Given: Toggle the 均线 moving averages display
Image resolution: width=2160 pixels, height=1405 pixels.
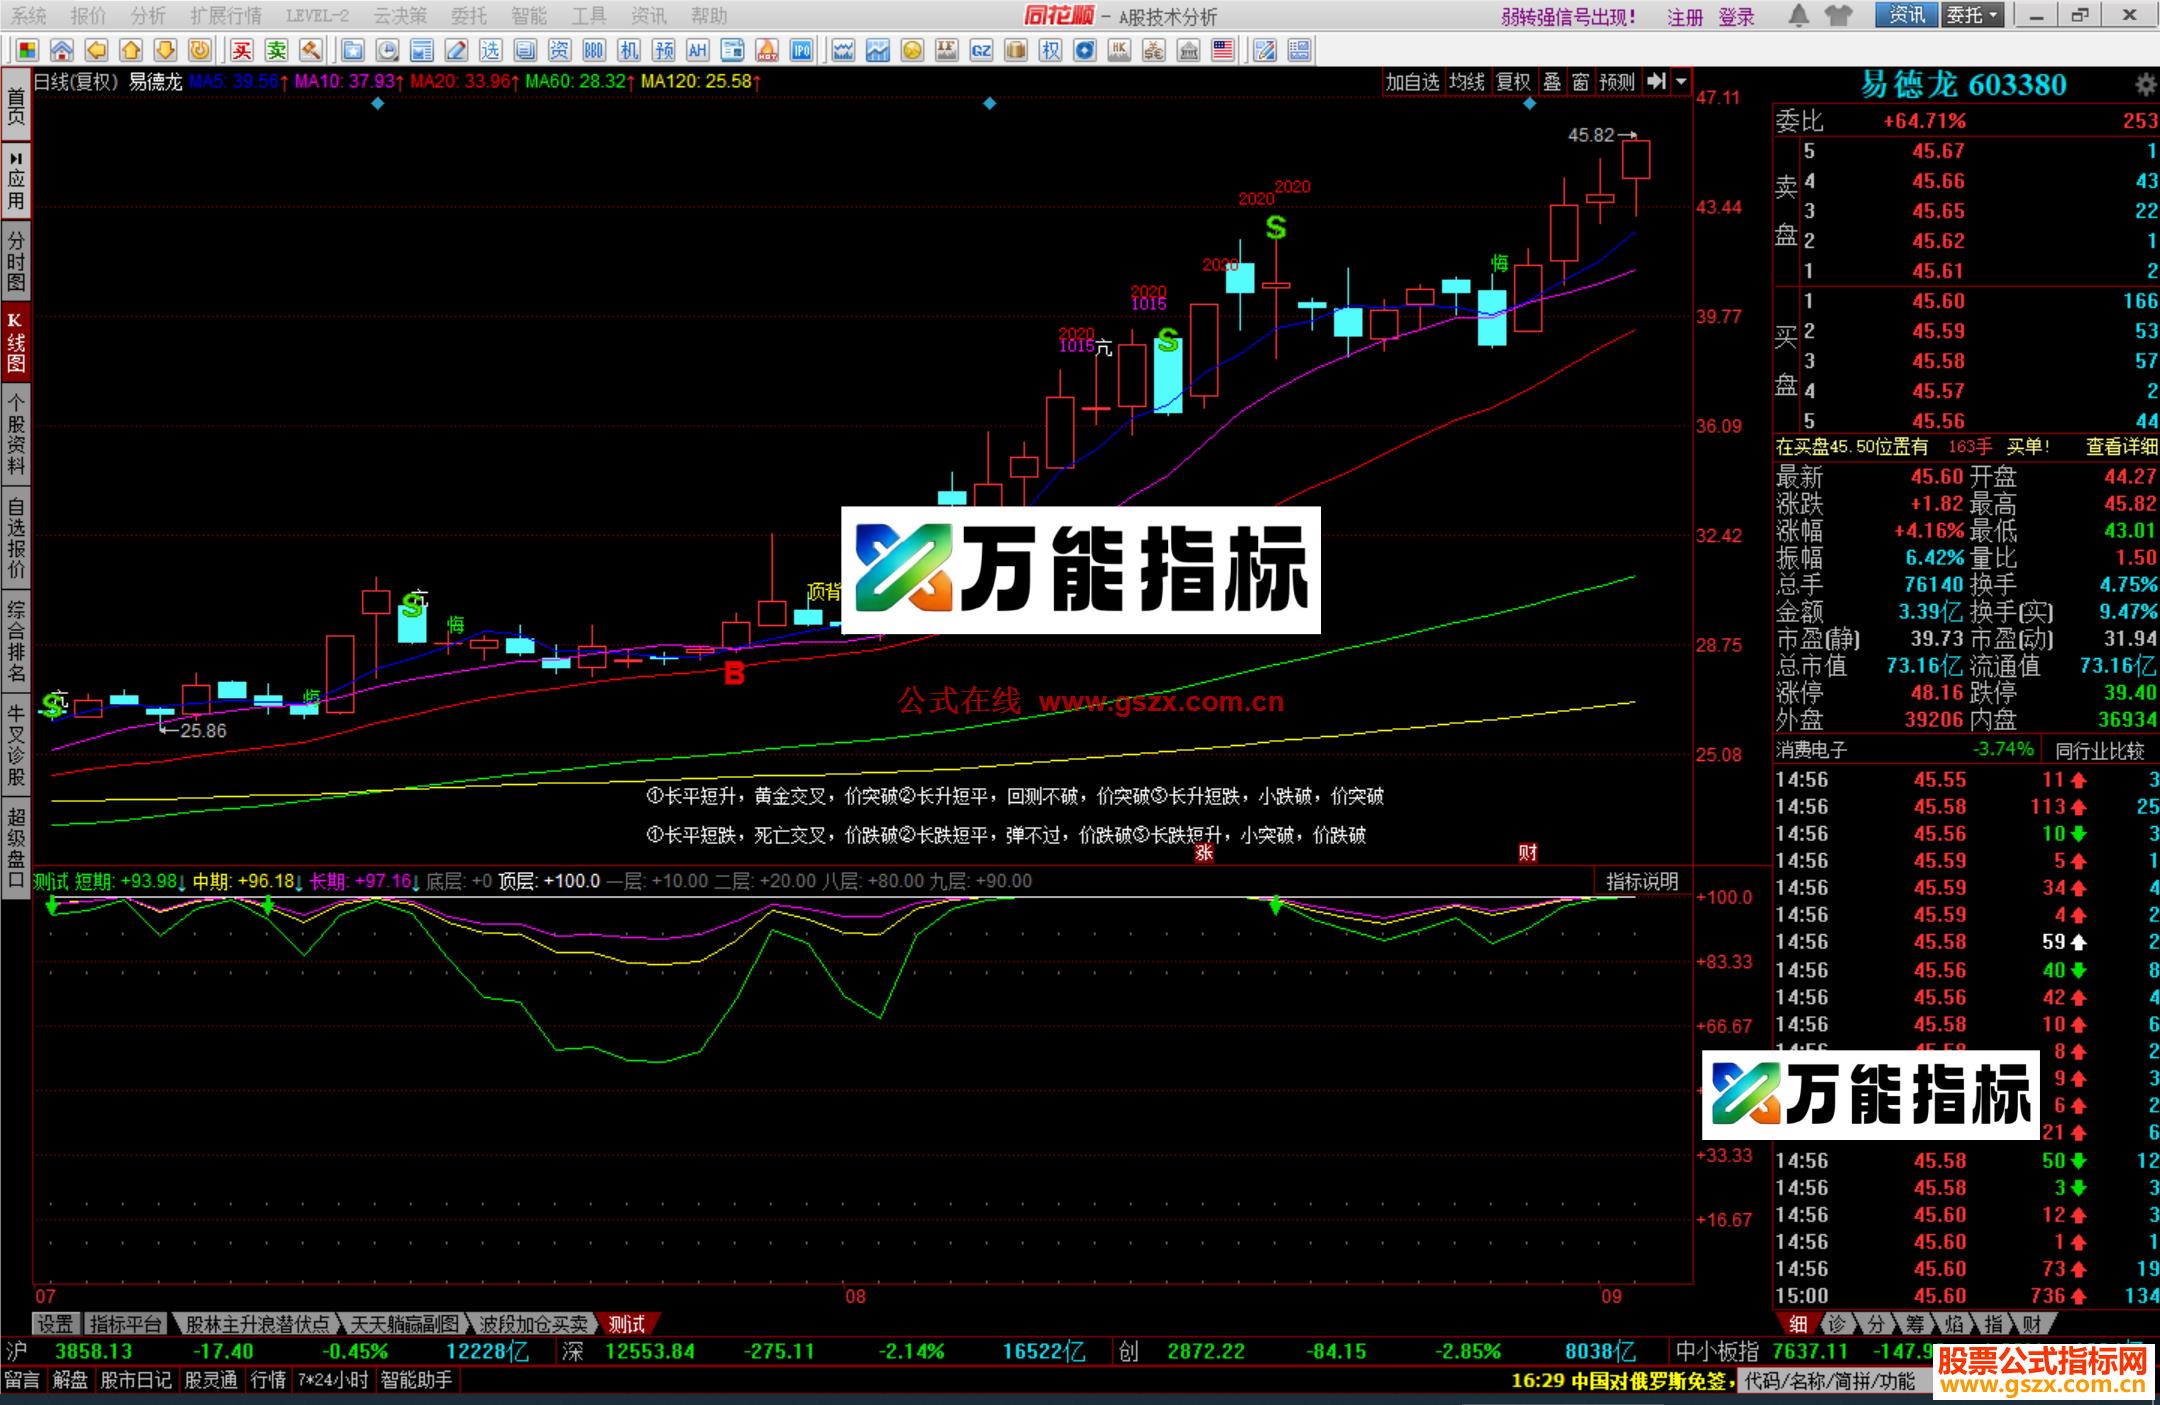Looking at the screenshot, I should click(x=1467, y=83).
